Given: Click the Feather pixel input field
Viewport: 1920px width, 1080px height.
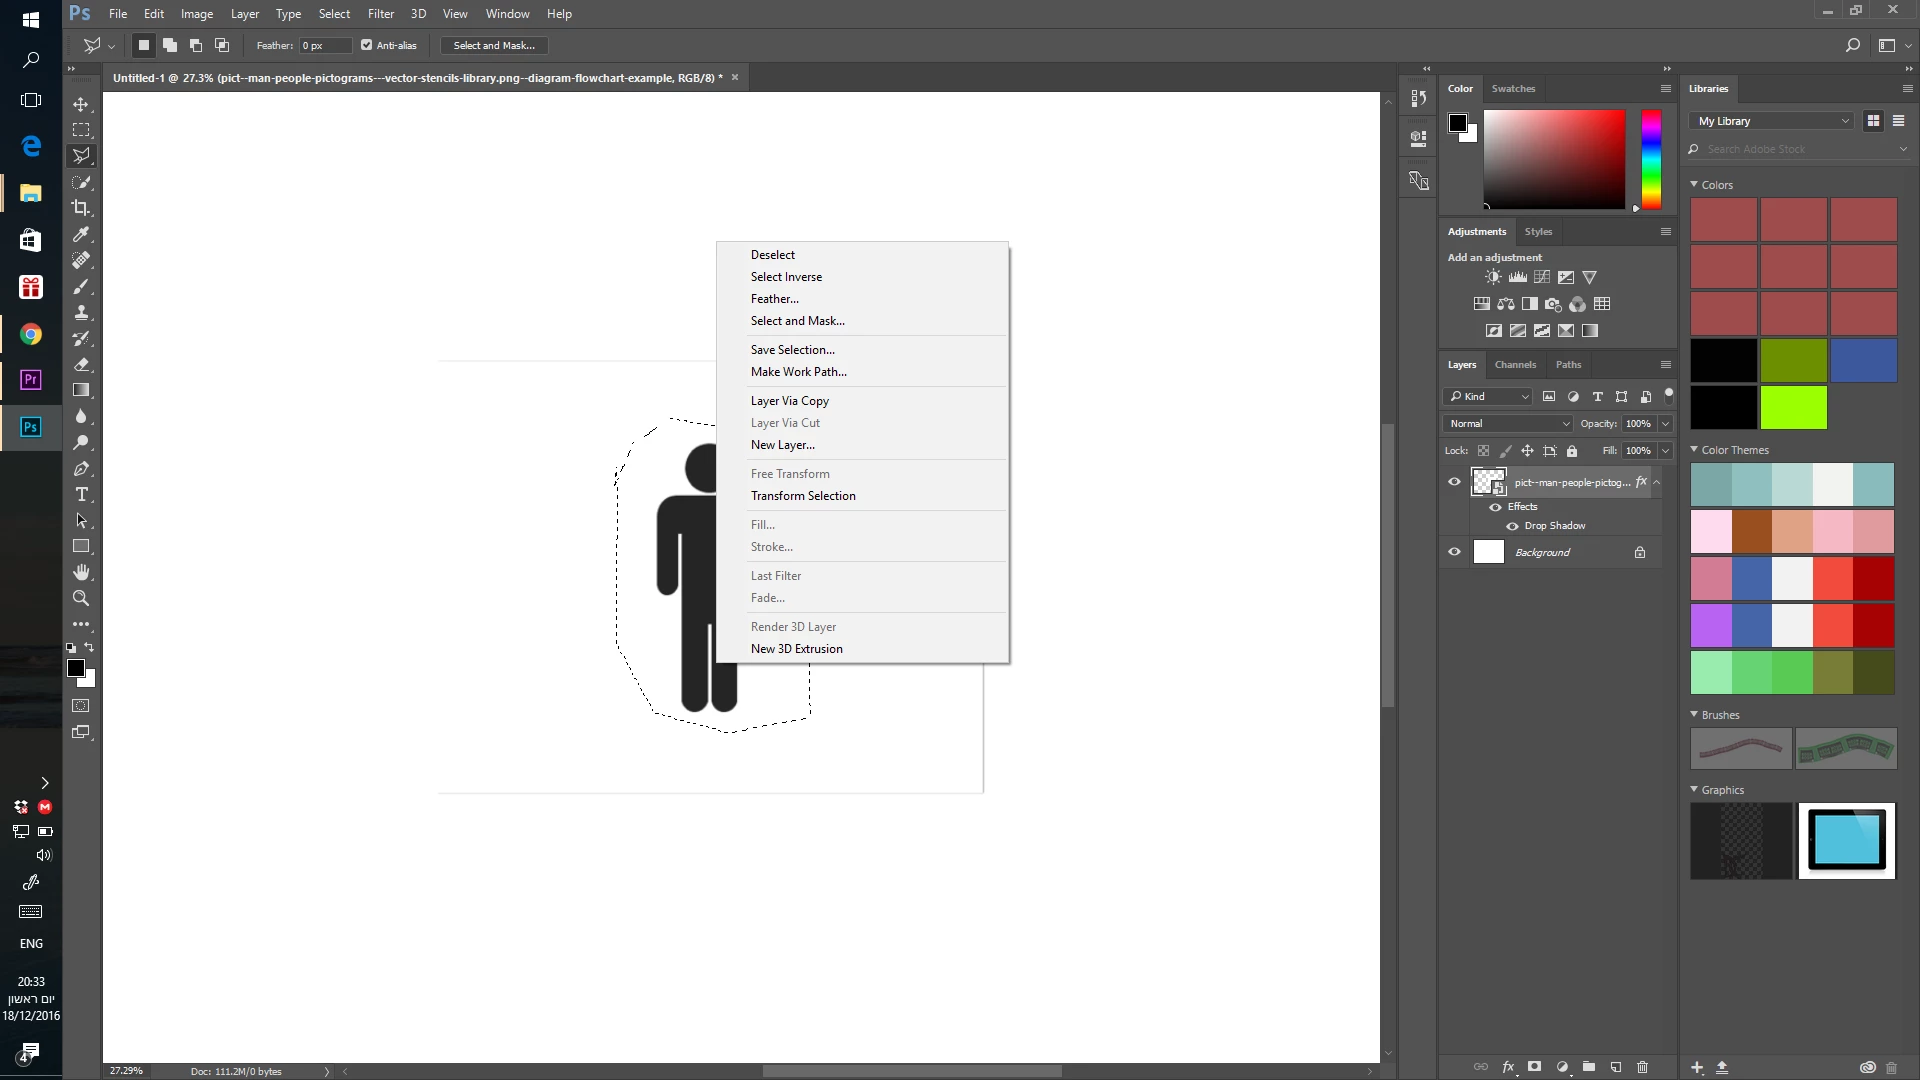Looking at the screenshot, I should 324,45.
